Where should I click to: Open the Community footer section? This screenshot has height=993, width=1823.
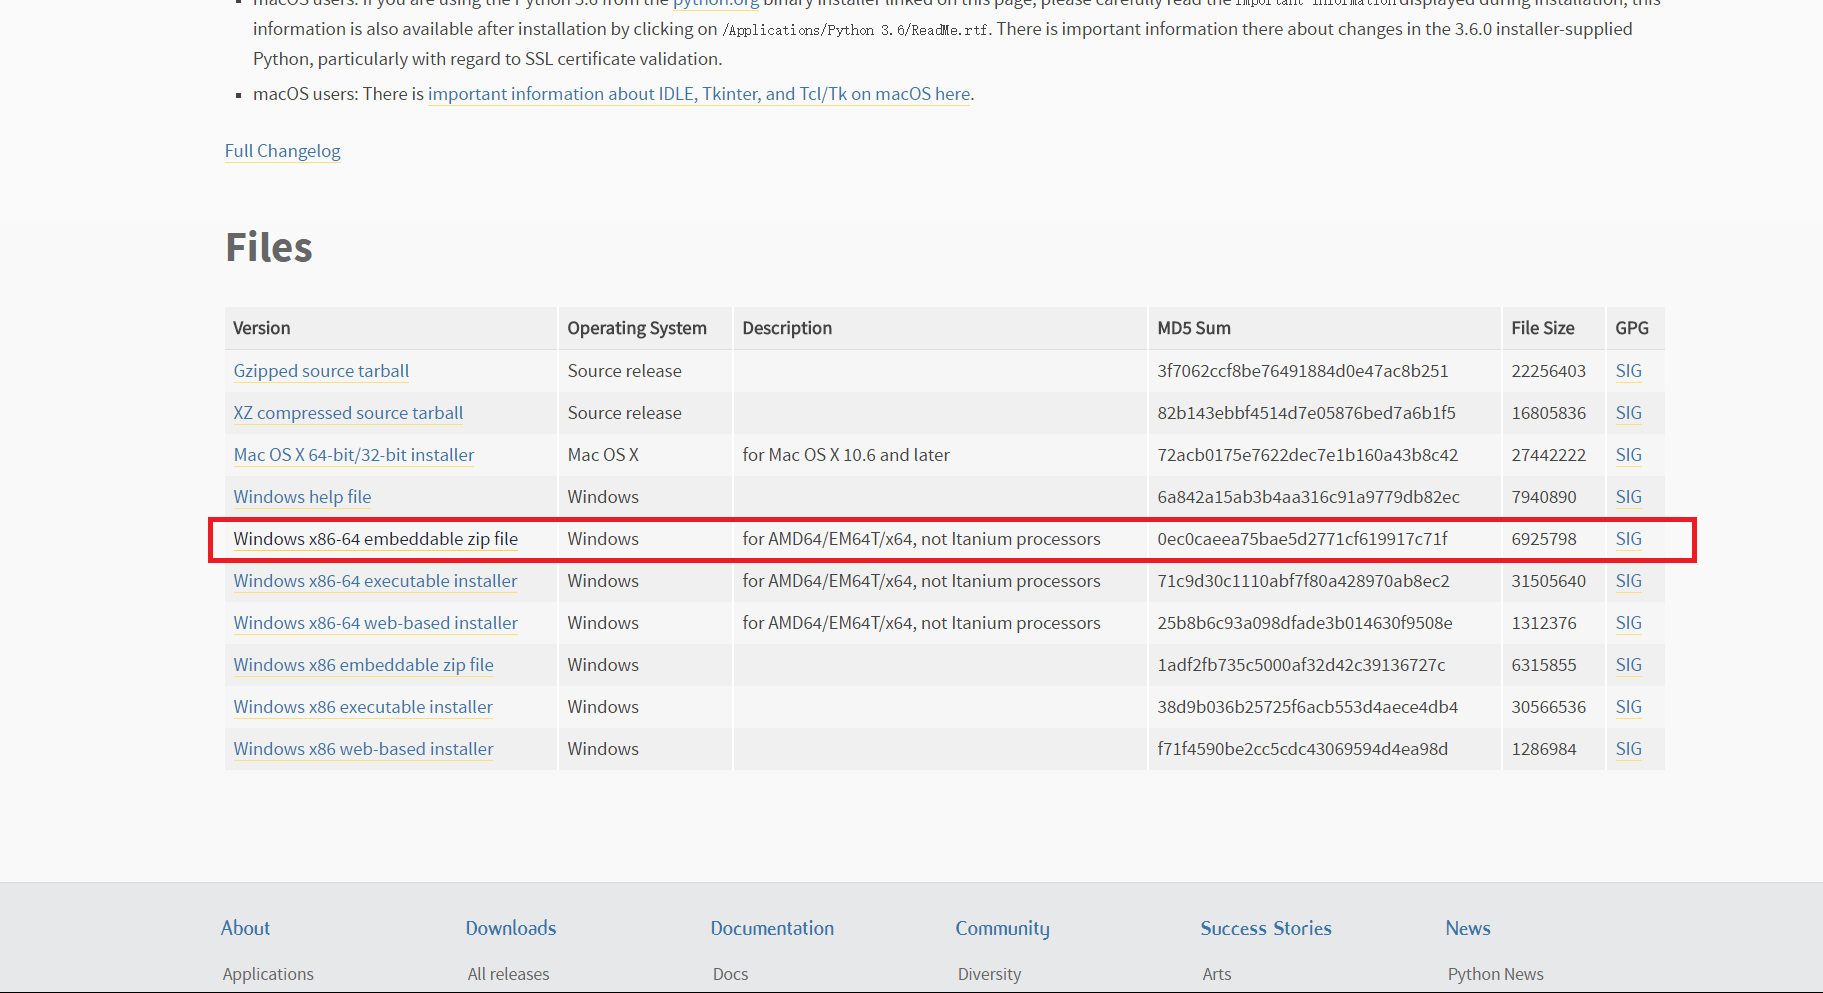(x=1002, y=929)
